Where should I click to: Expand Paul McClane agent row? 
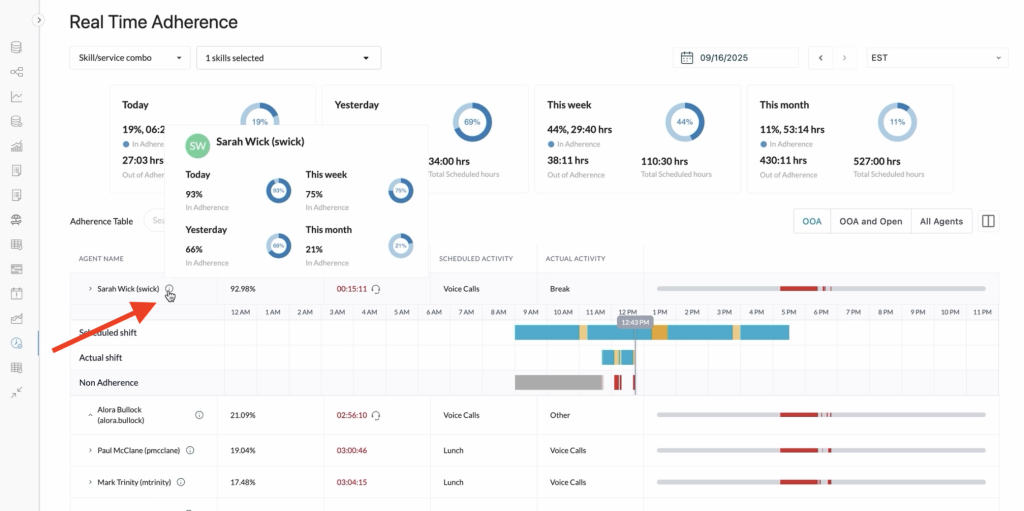90,450
